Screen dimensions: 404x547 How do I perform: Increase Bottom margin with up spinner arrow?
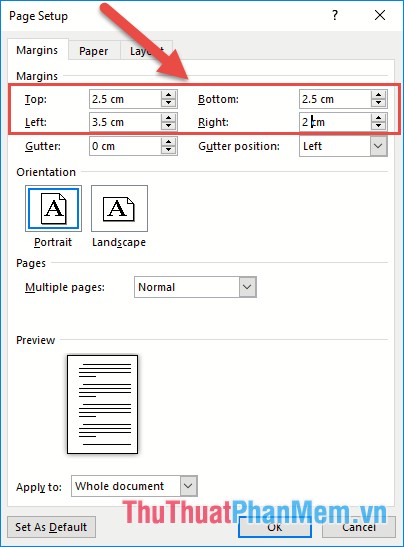click(x=379, y=95)
